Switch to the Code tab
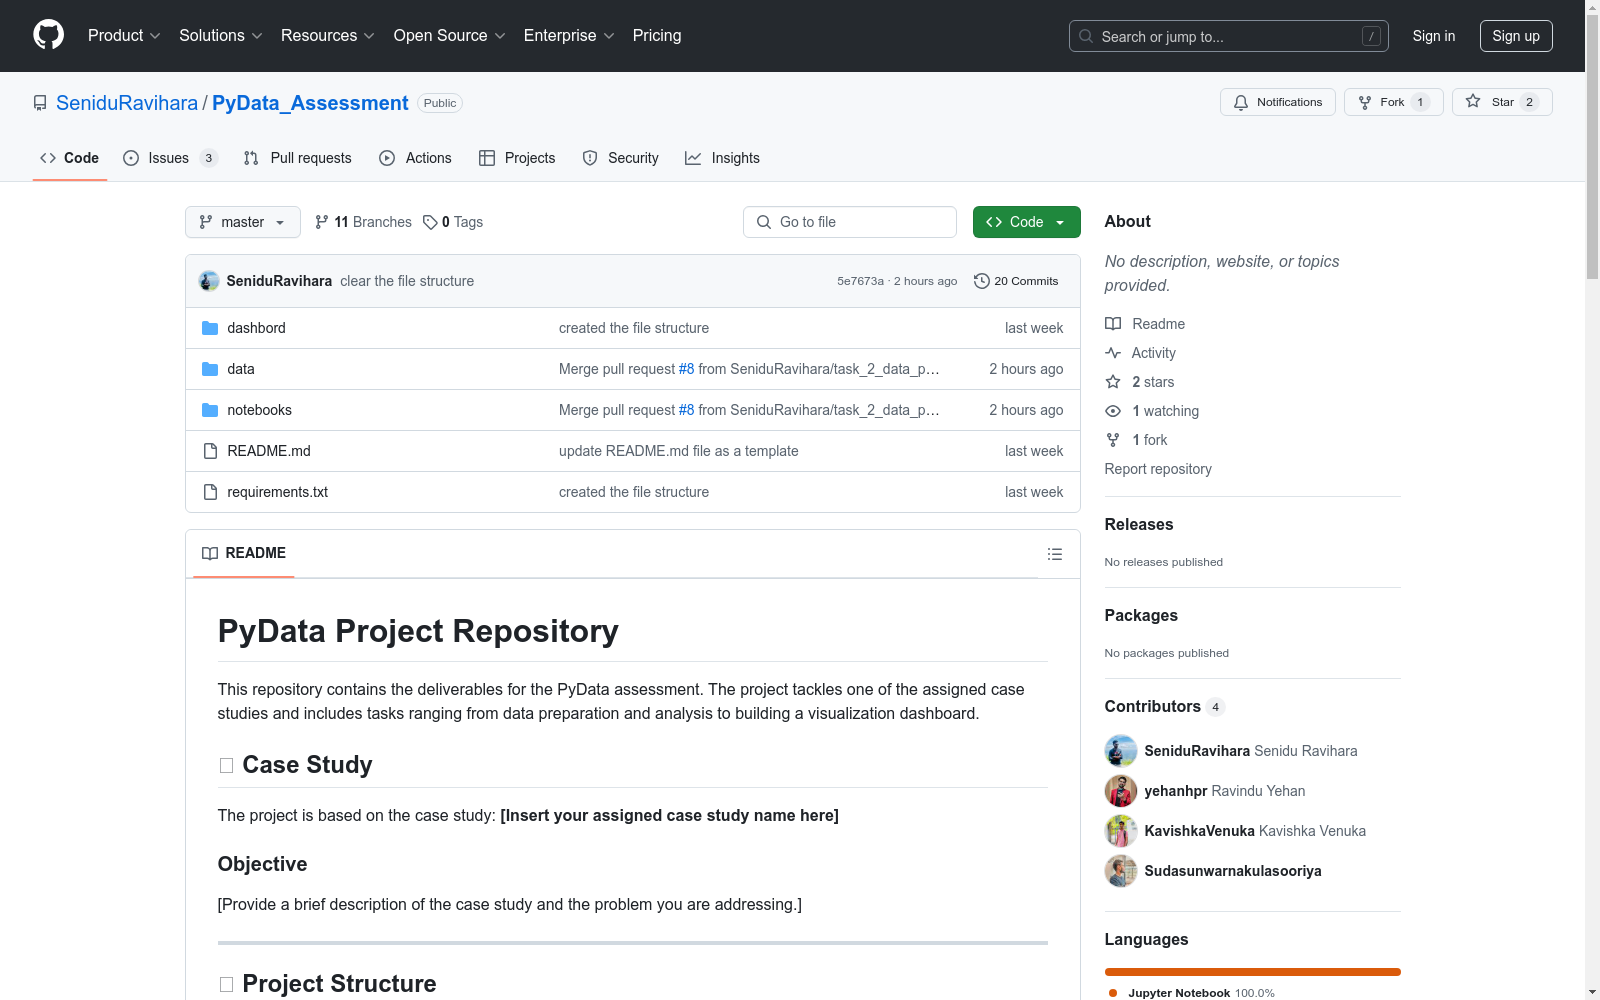This screenshot has width=1600, height=1000. coord(70,158)
